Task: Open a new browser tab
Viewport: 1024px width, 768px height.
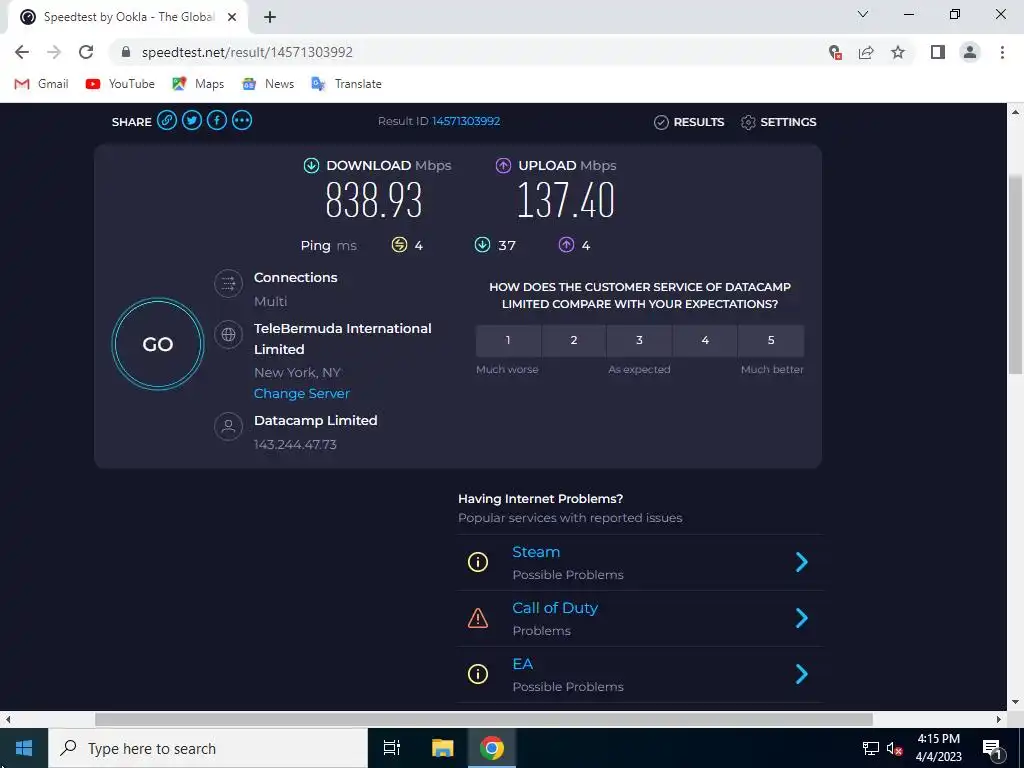Action: tap(270, 18)
